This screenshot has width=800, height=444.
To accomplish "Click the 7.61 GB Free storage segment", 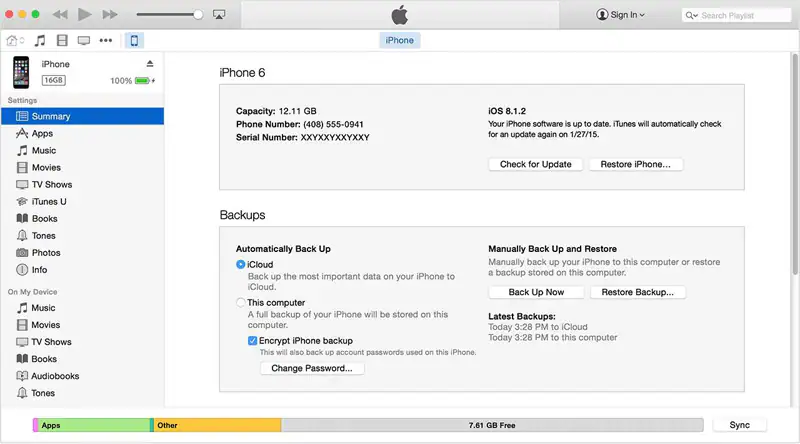I will 492,425.
